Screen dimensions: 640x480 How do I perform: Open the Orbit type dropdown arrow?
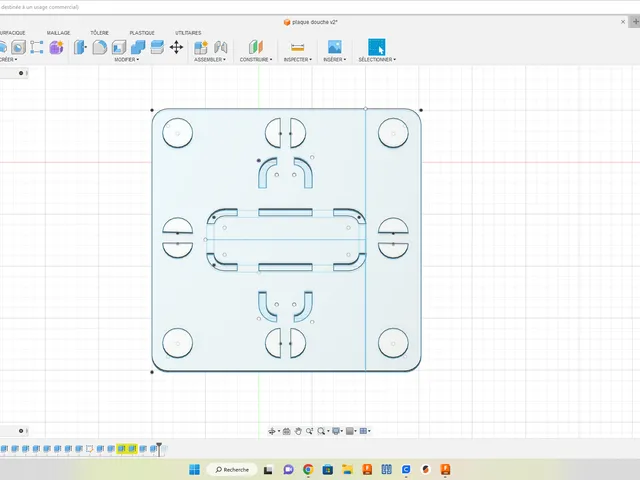click(279, 431)
